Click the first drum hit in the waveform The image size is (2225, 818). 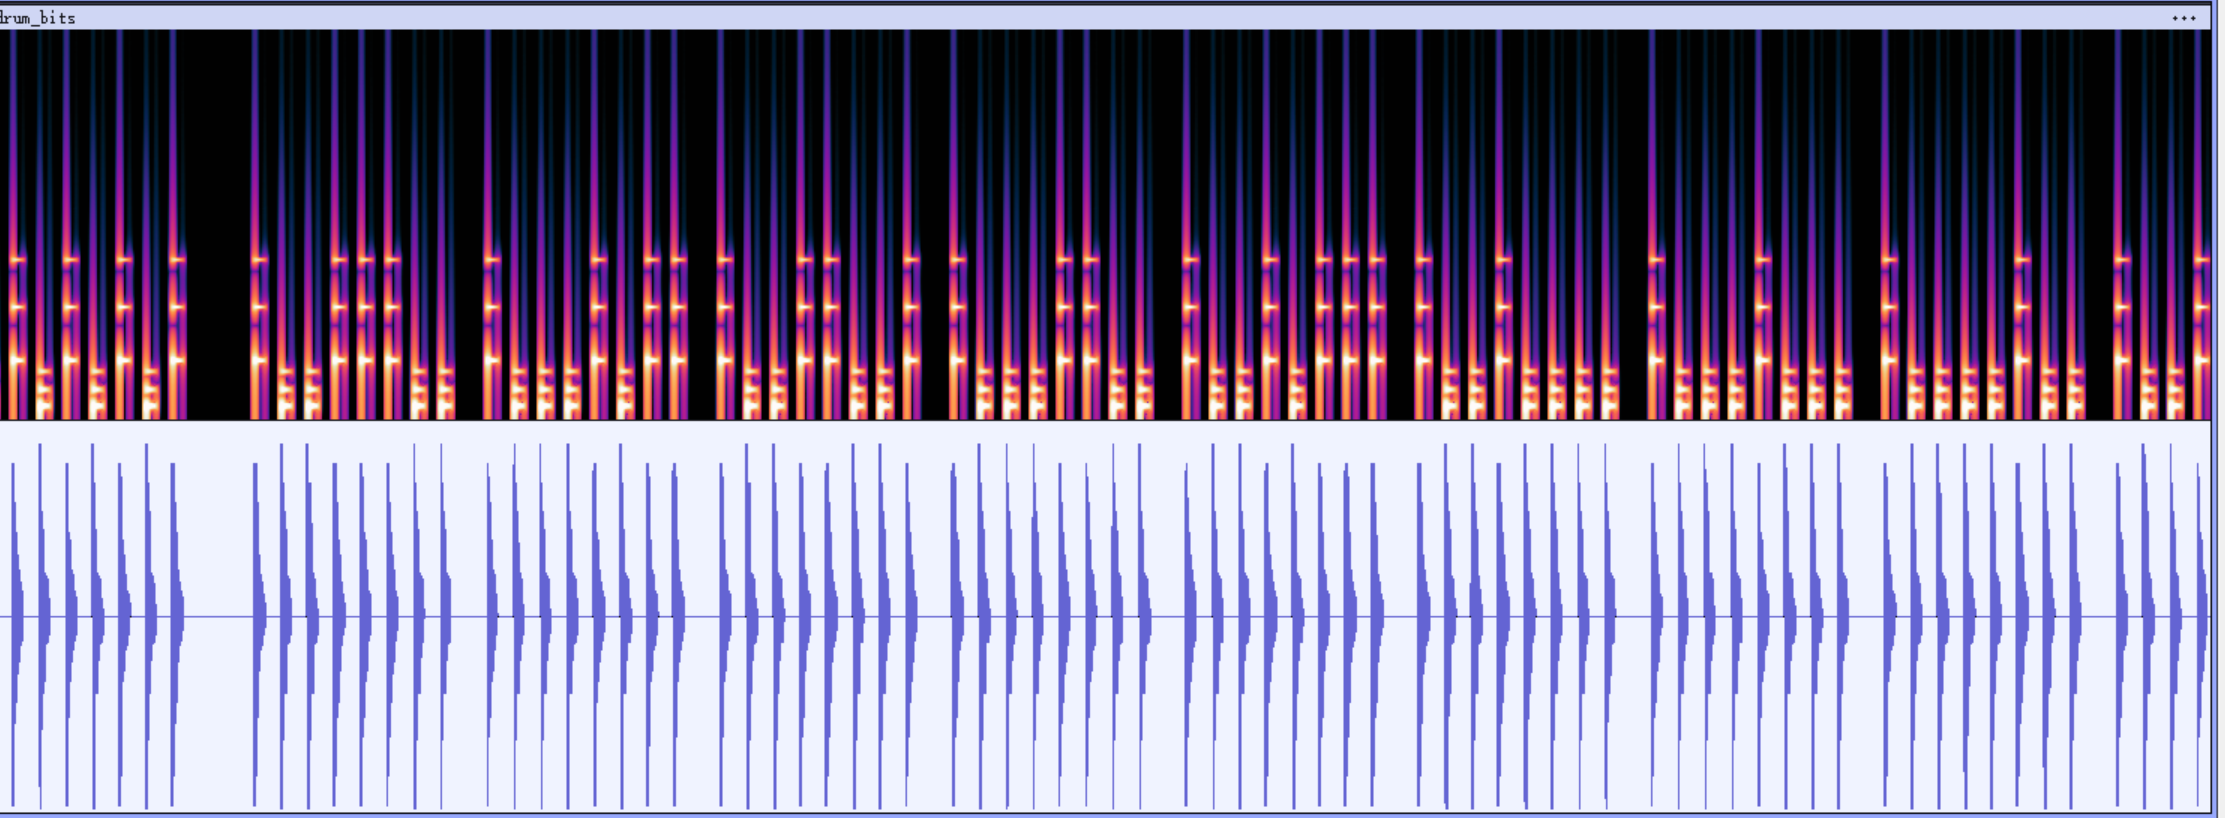(x=15, y=616)
